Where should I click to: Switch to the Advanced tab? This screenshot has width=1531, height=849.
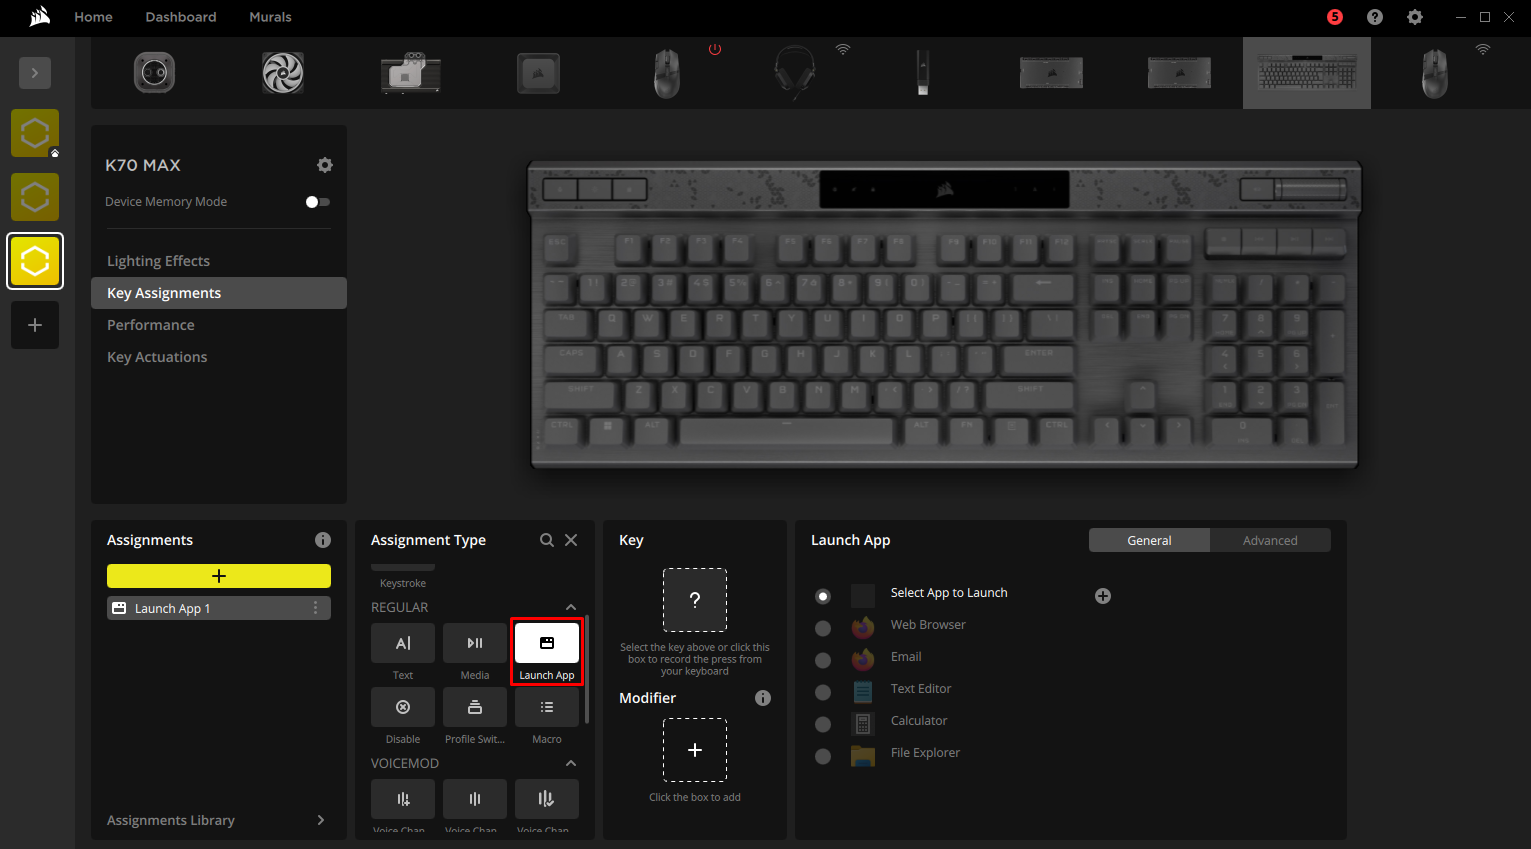1269,540
